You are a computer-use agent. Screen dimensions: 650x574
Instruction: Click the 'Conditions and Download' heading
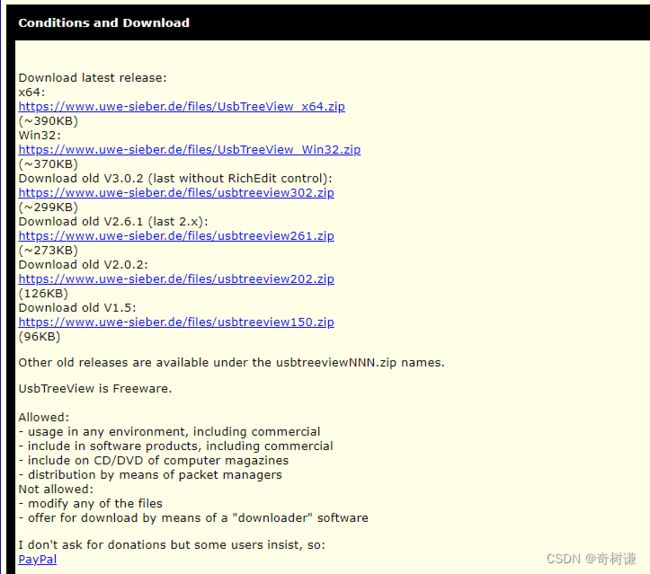(x=104, y=22)
